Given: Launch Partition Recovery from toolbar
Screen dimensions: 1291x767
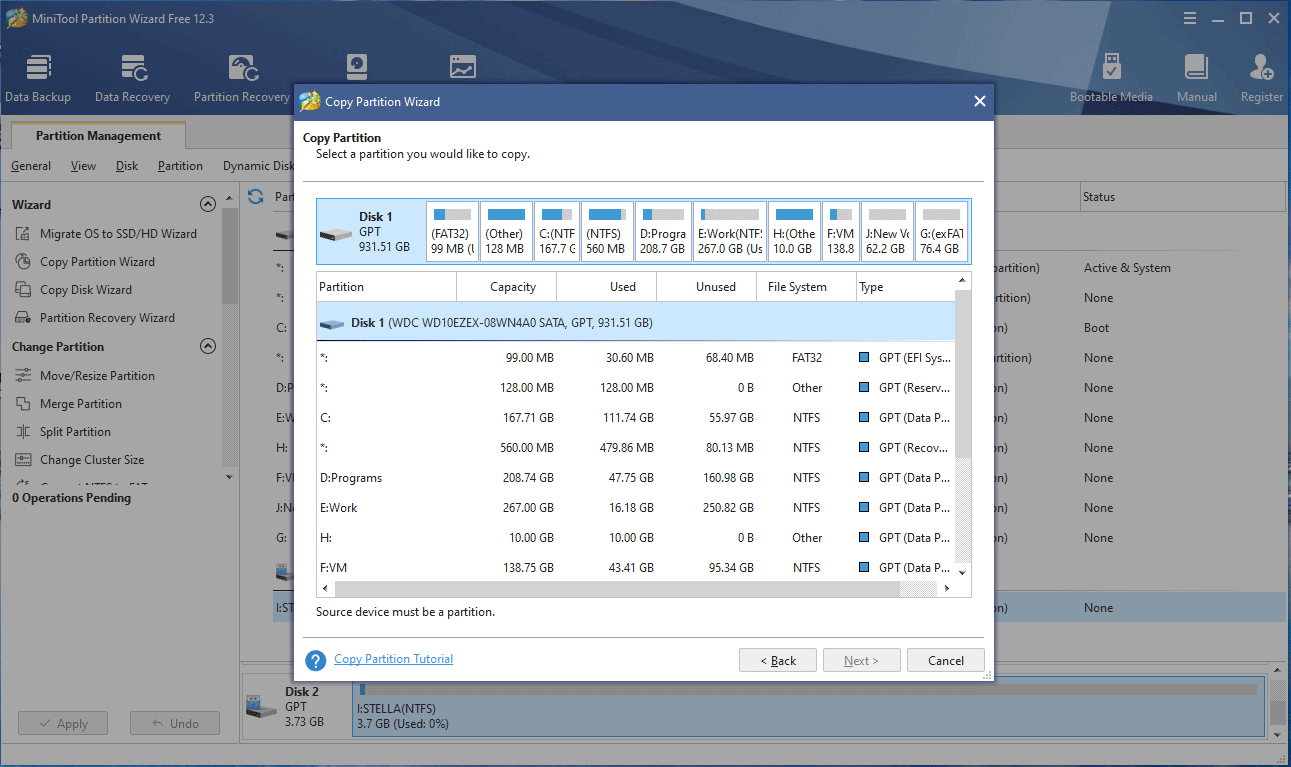Looking at the screenshot, I should 241,79.
